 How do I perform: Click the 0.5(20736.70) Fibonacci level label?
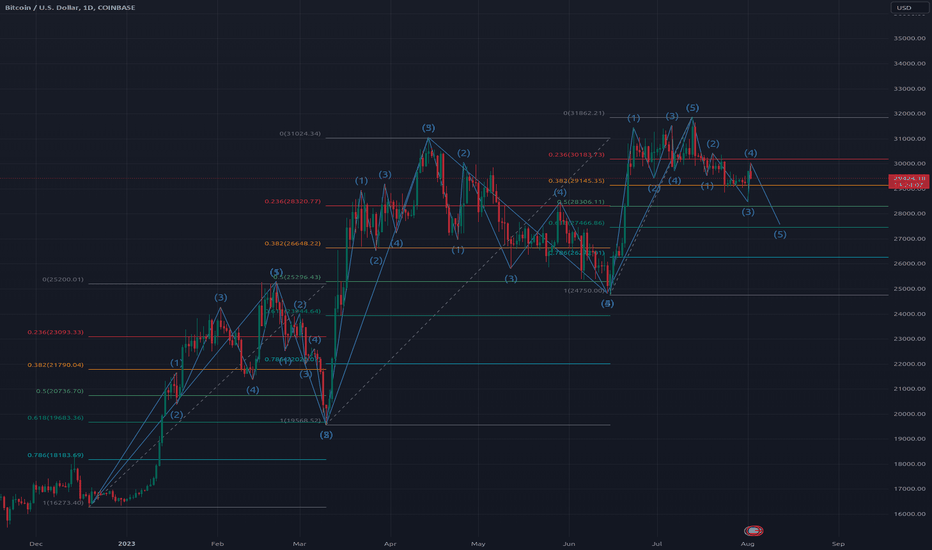(x=62, y=391)
